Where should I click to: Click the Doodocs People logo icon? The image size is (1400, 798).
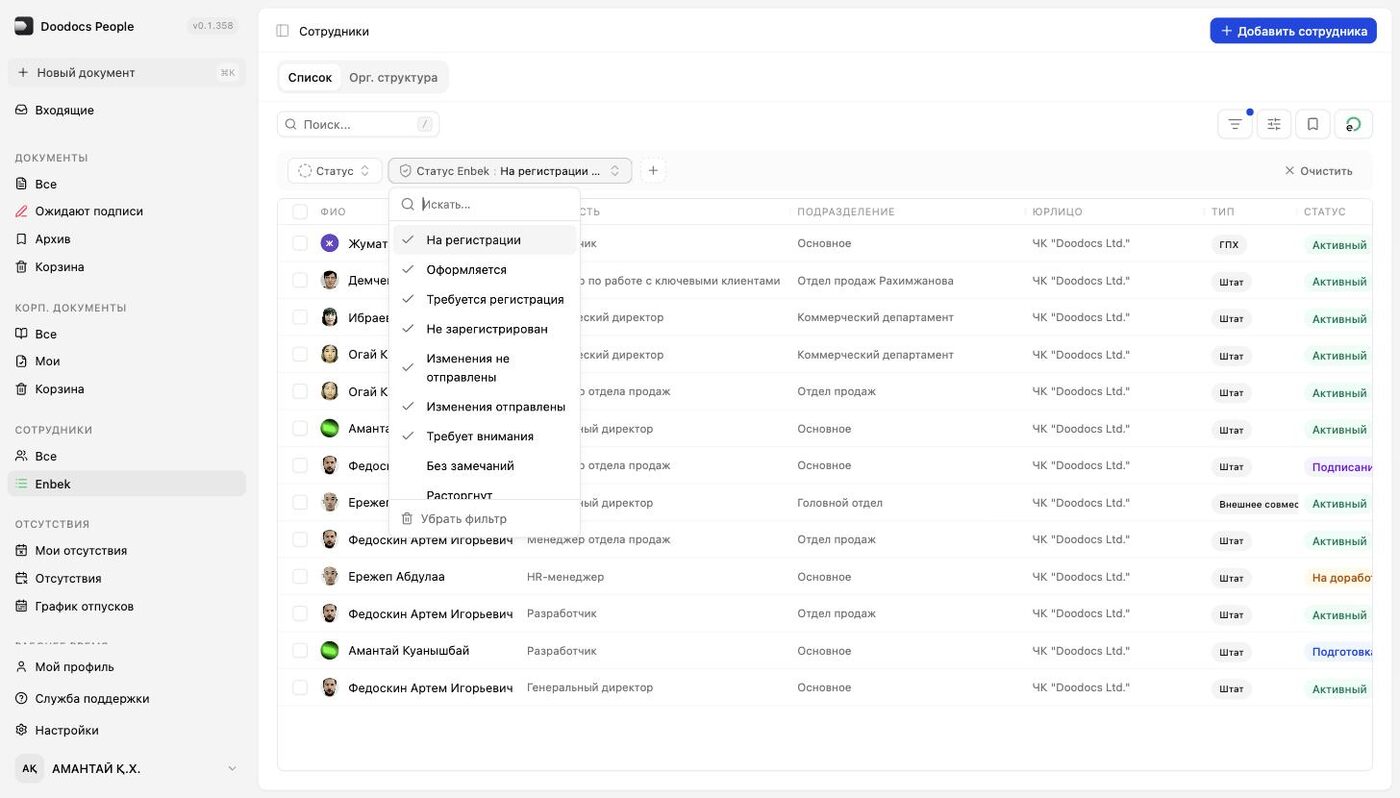click(24, 26)
